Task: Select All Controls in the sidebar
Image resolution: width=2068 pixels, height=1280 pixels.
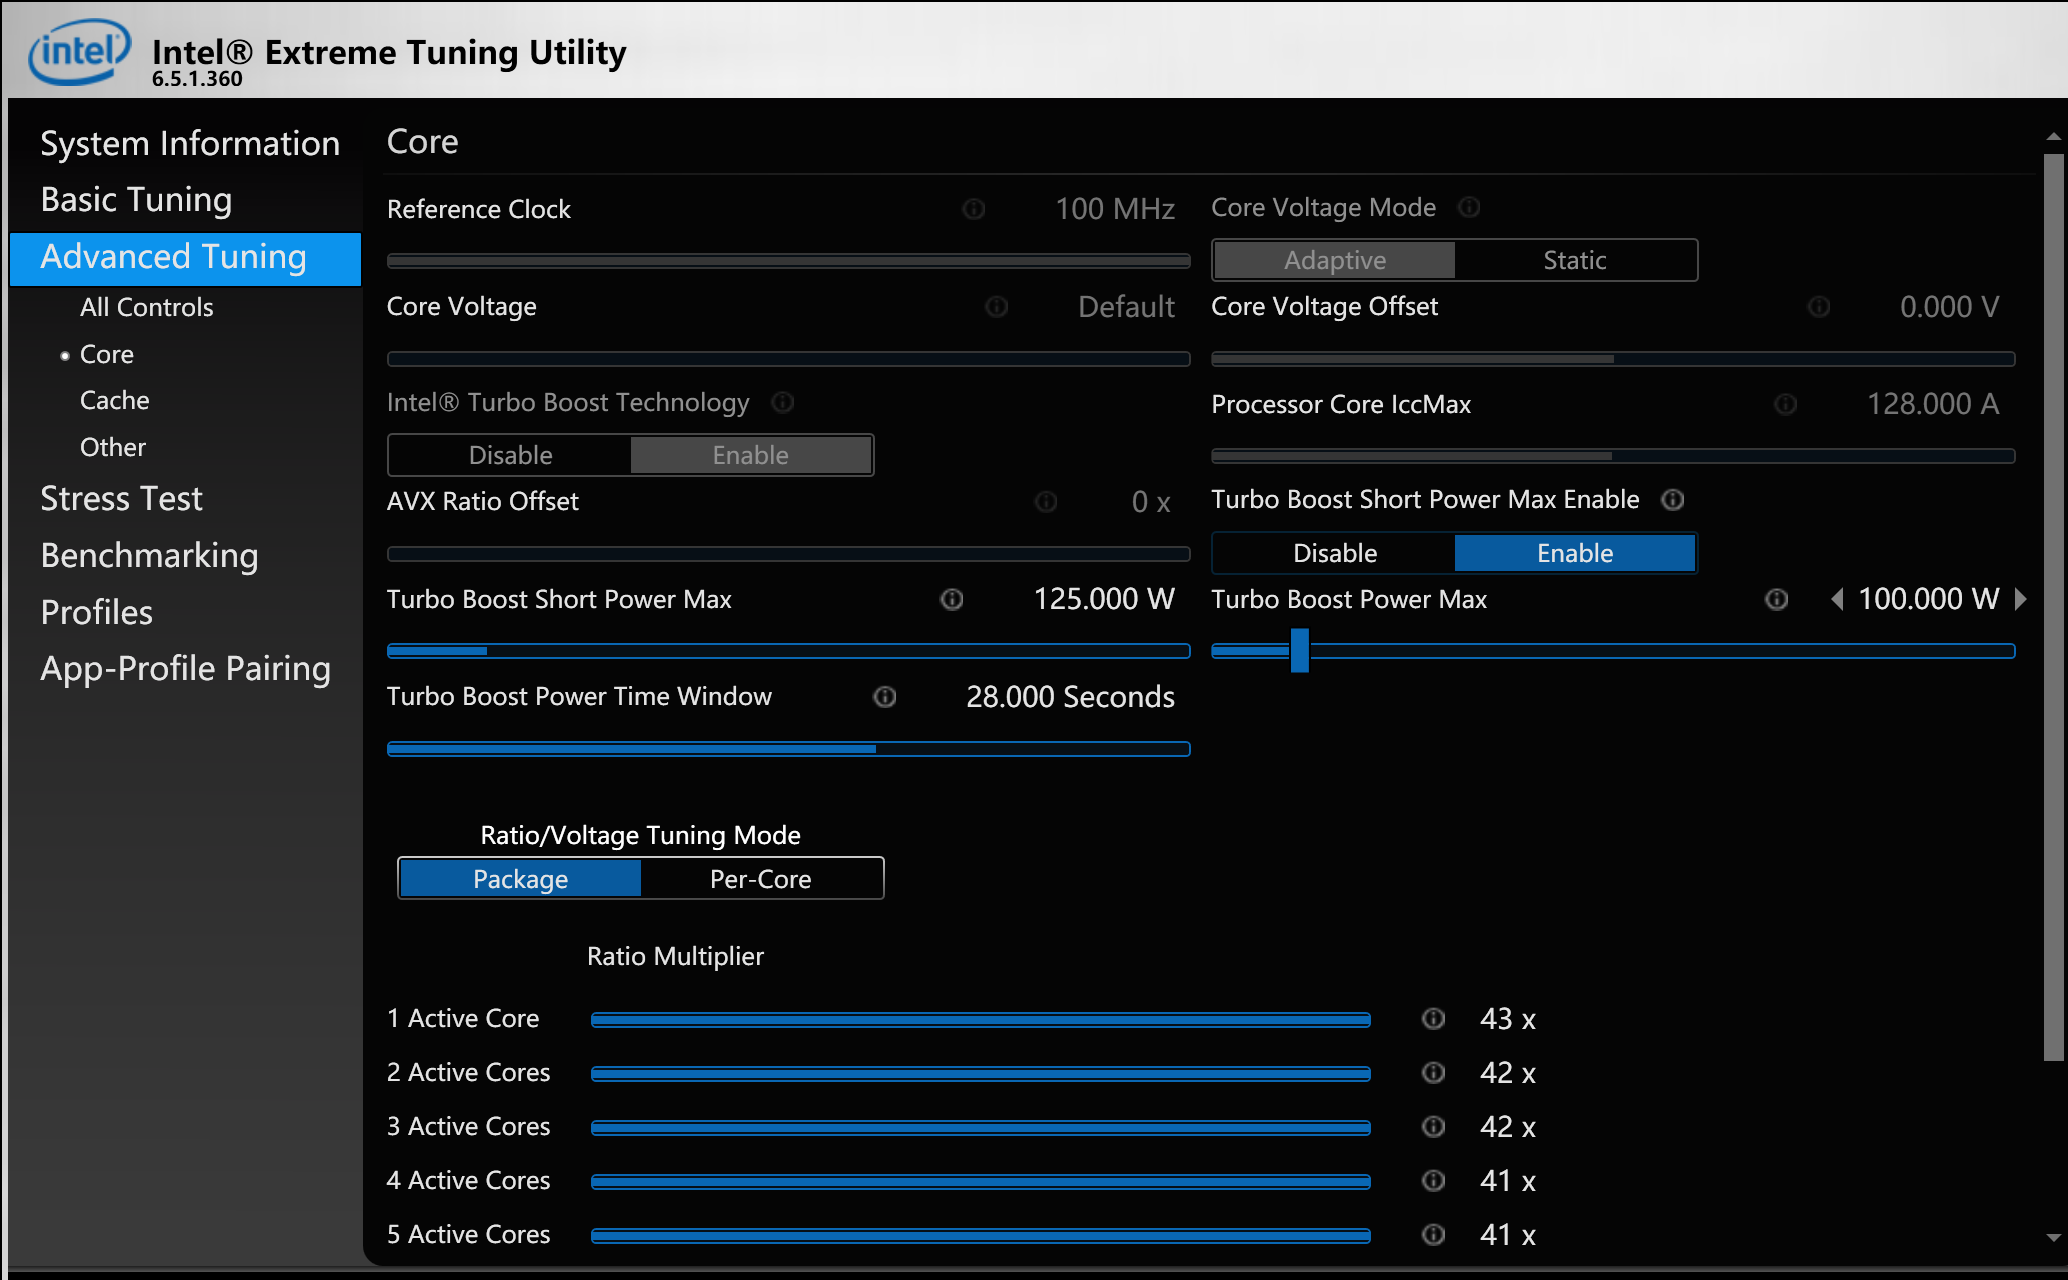Action: click(x=146, y=307)
